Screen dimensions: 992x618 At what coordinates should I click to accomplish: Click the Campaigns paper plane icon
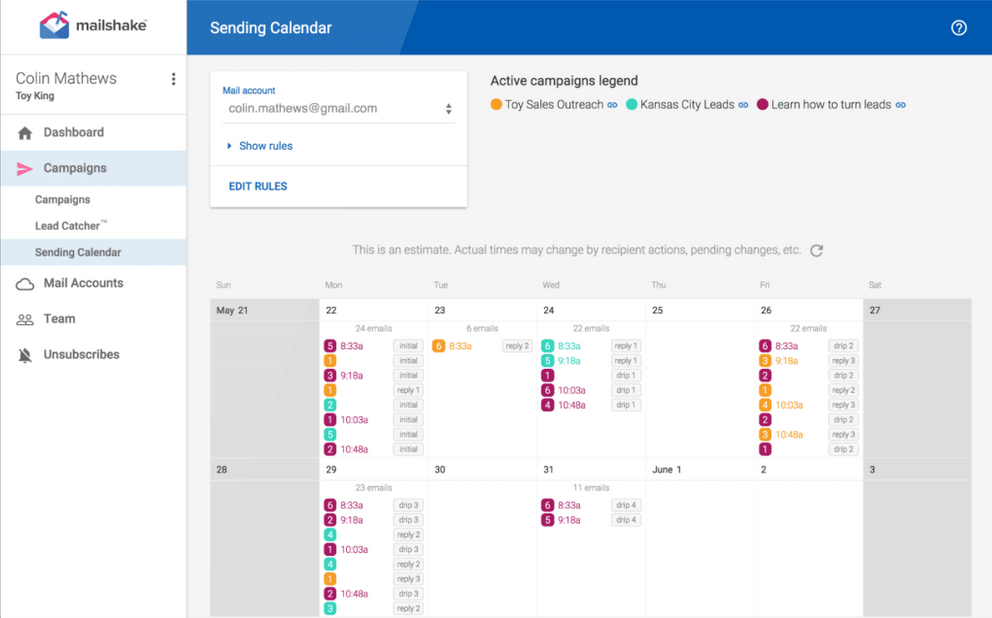coord(25,168)
